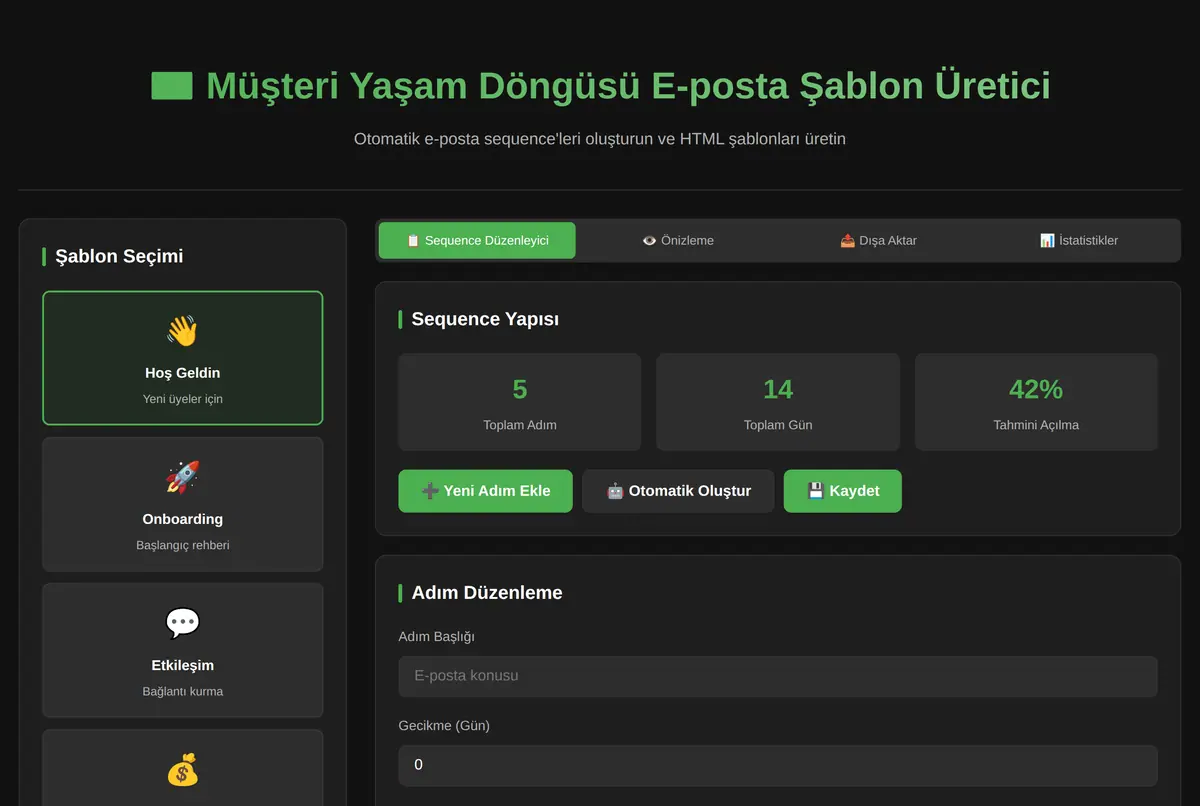Click the Otomatik Oluştur button
Image resolution: width=1200 pixels, height=806 pixels.
pos(679,491)
